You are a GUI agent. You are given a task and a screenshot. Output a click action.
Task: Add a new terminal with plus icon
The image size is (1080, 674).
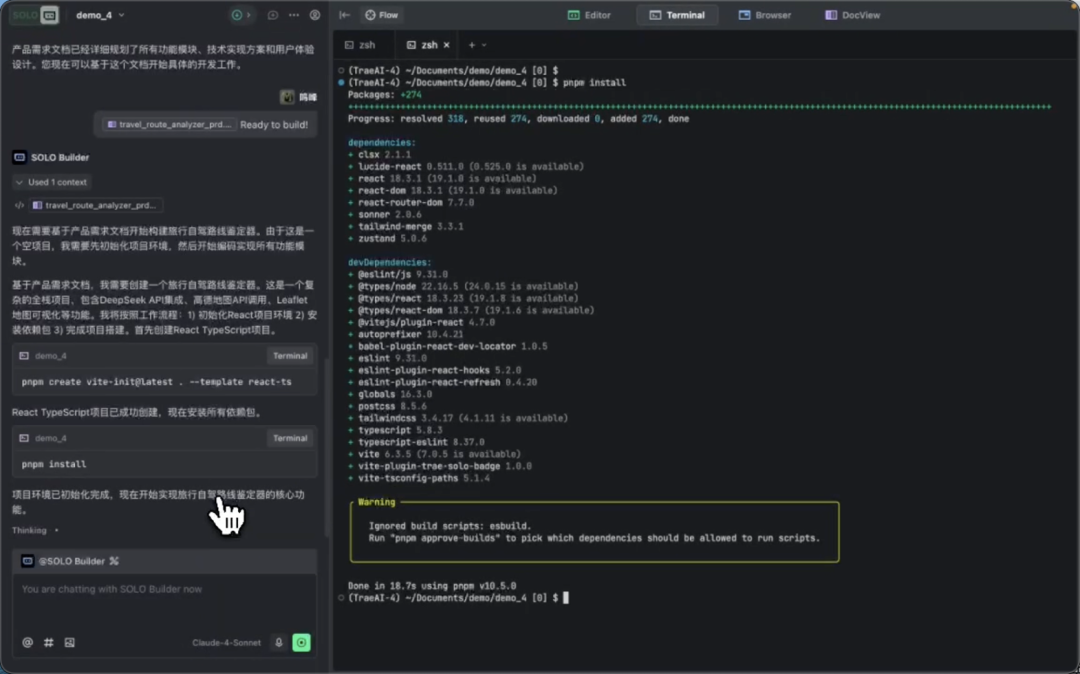point(472,45)
